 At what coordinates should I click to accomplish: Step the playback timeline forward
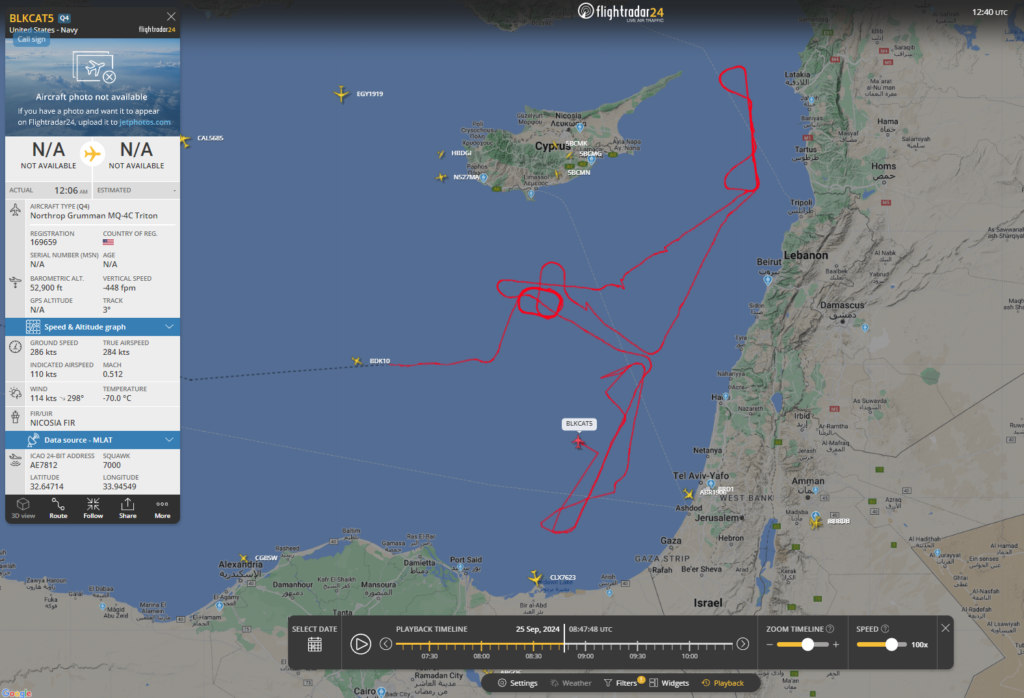[x=743, y=644]
